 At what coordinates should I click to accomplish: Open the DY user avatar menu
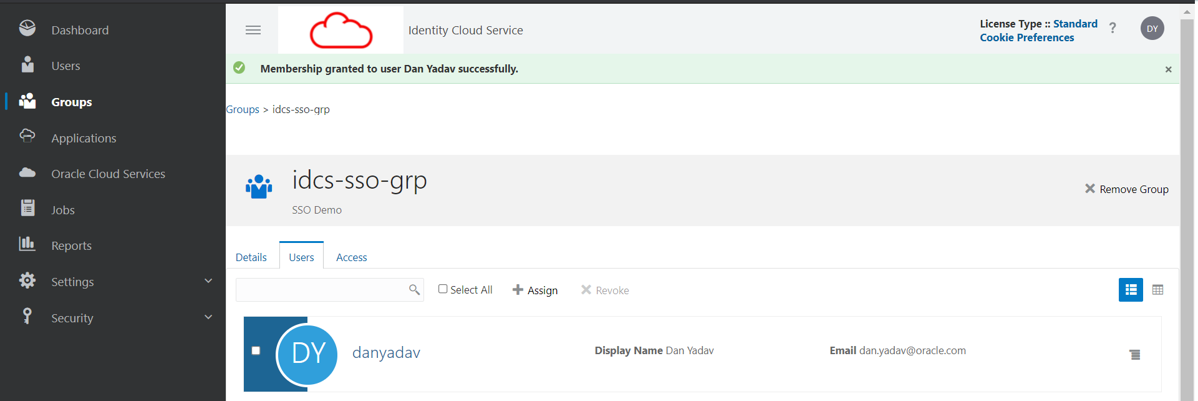[1152, 28]
